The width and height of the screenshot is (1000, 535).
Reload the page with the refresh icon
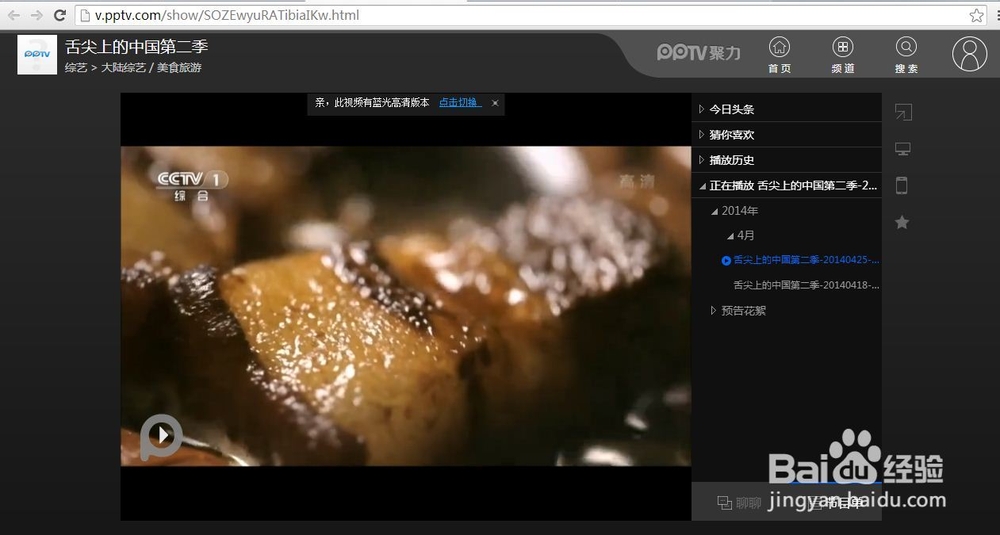click(x=60, y=15)
